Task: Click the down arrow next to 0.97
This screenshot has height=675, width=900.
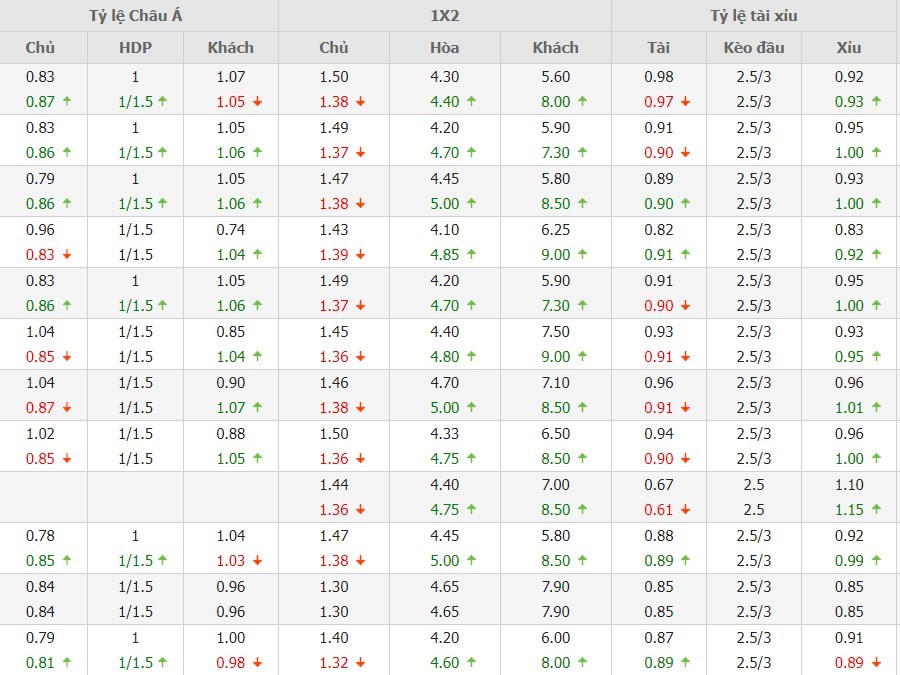Action: click(x=685, y=102)
